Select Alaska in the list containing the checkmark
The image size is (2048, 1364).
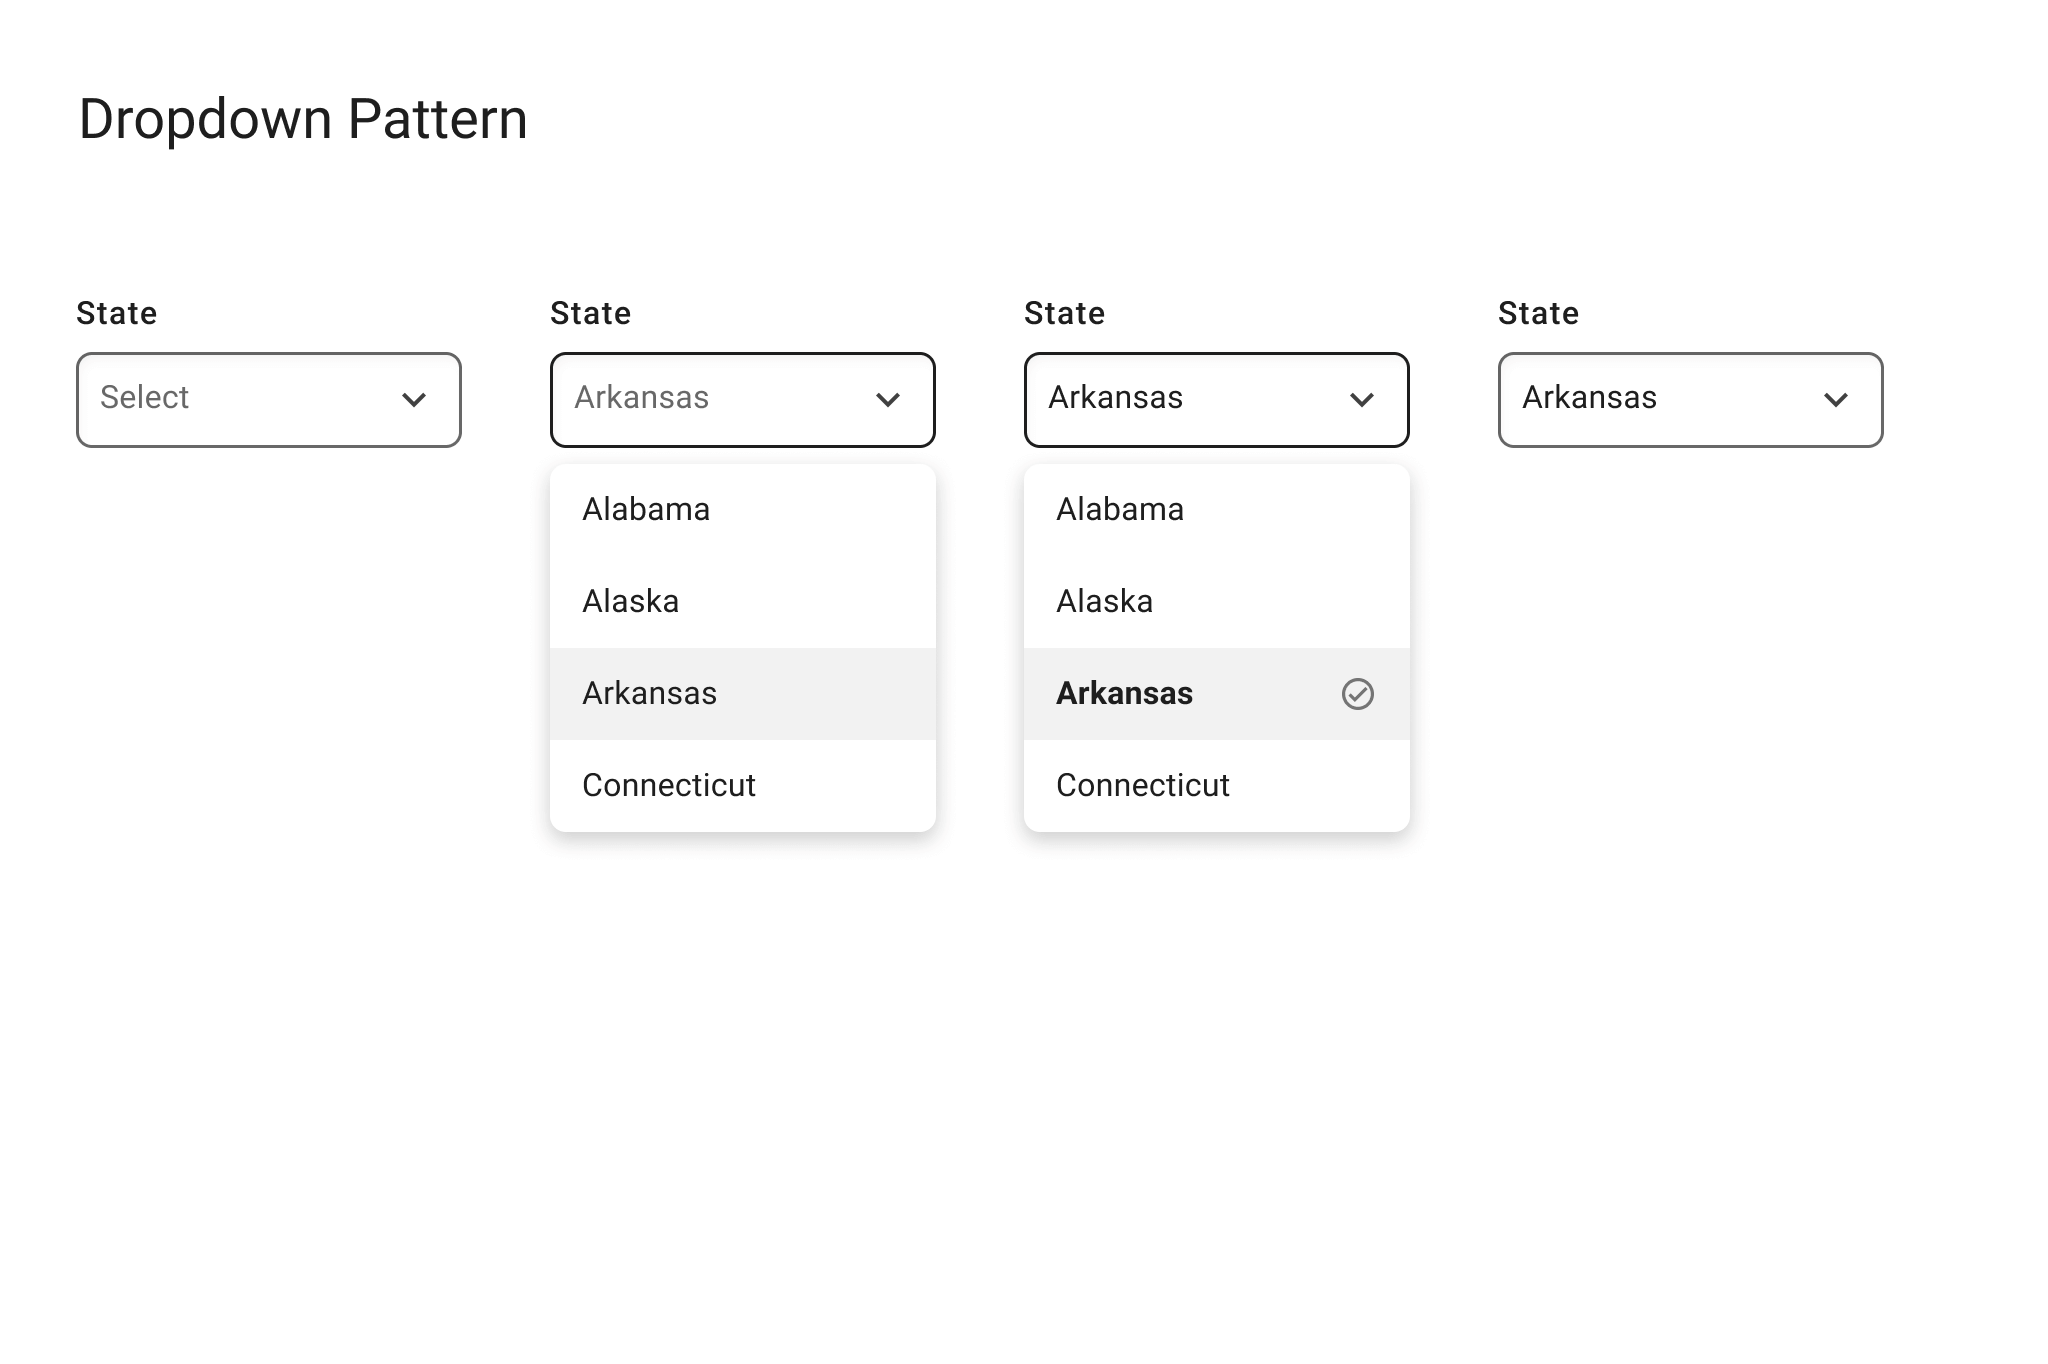(x=1105, y=602)
